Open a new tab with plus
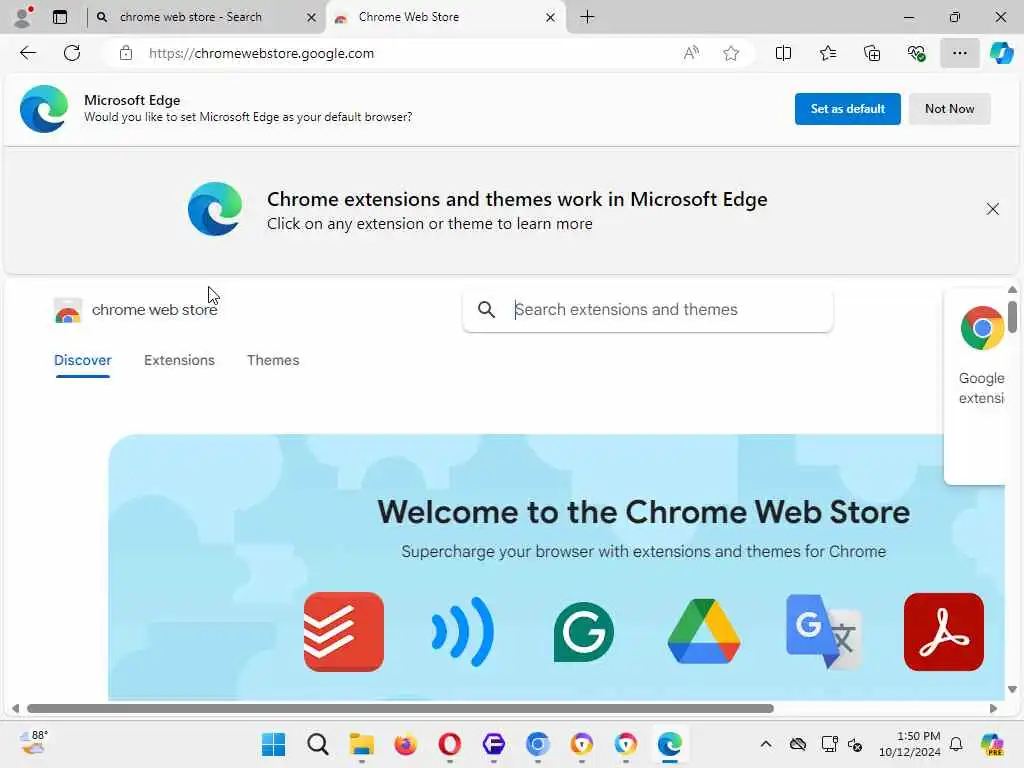 [x=587, y=17]
